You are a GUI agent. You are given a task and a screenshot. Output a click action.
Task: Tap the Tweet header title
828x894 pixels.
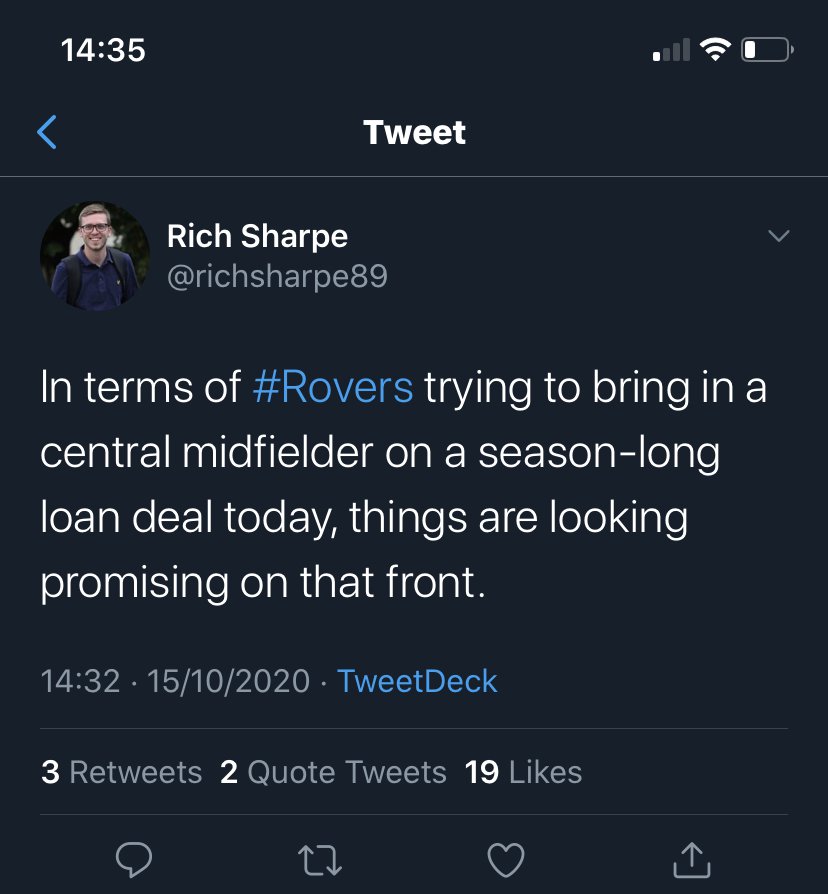click(x=414, y=132)
